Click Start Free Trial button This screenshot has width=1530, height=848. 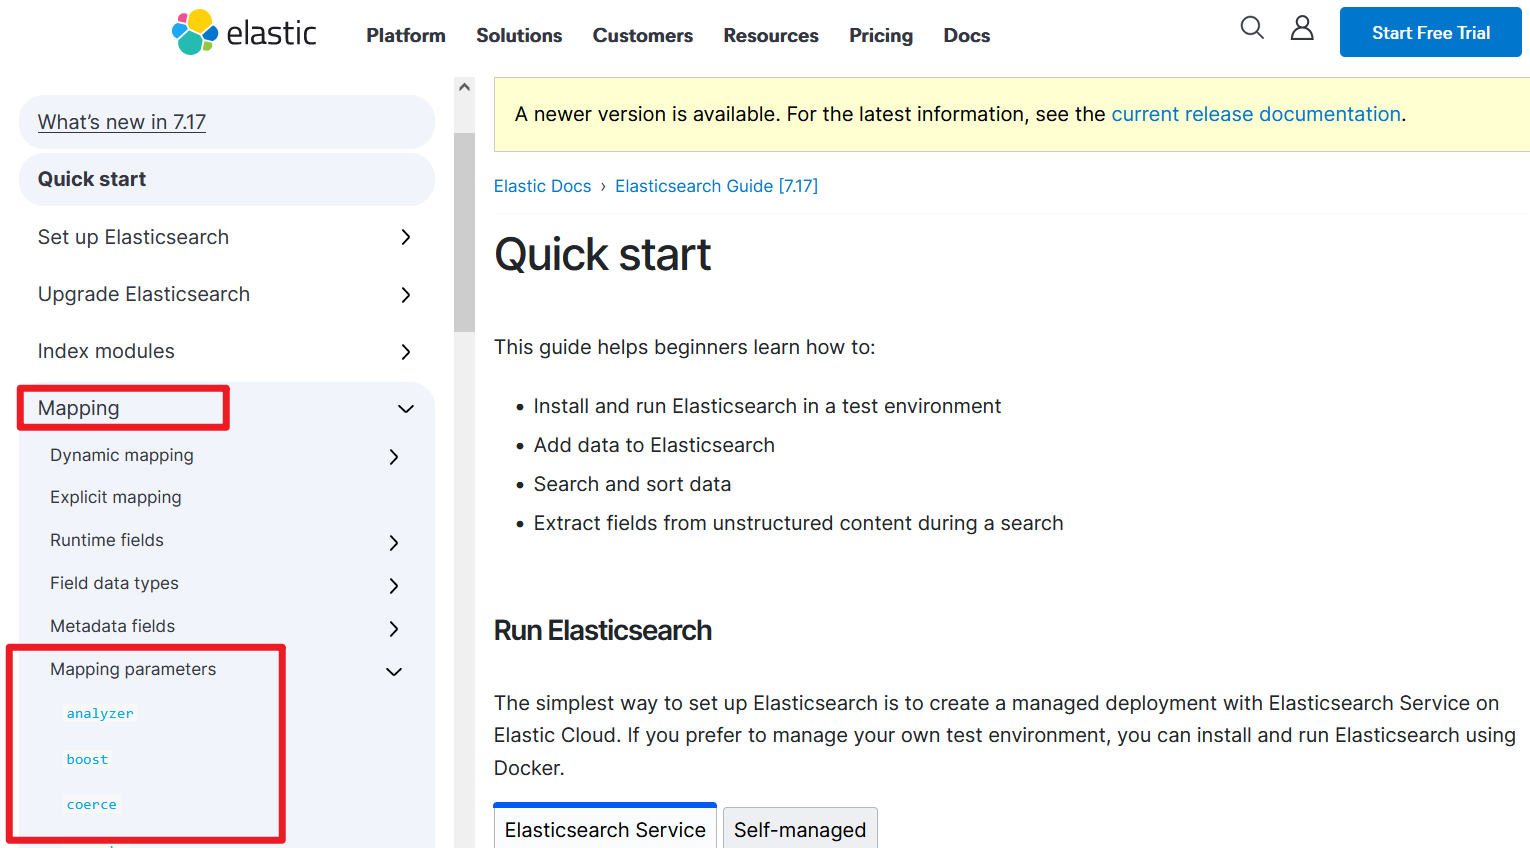point(1430,32)
